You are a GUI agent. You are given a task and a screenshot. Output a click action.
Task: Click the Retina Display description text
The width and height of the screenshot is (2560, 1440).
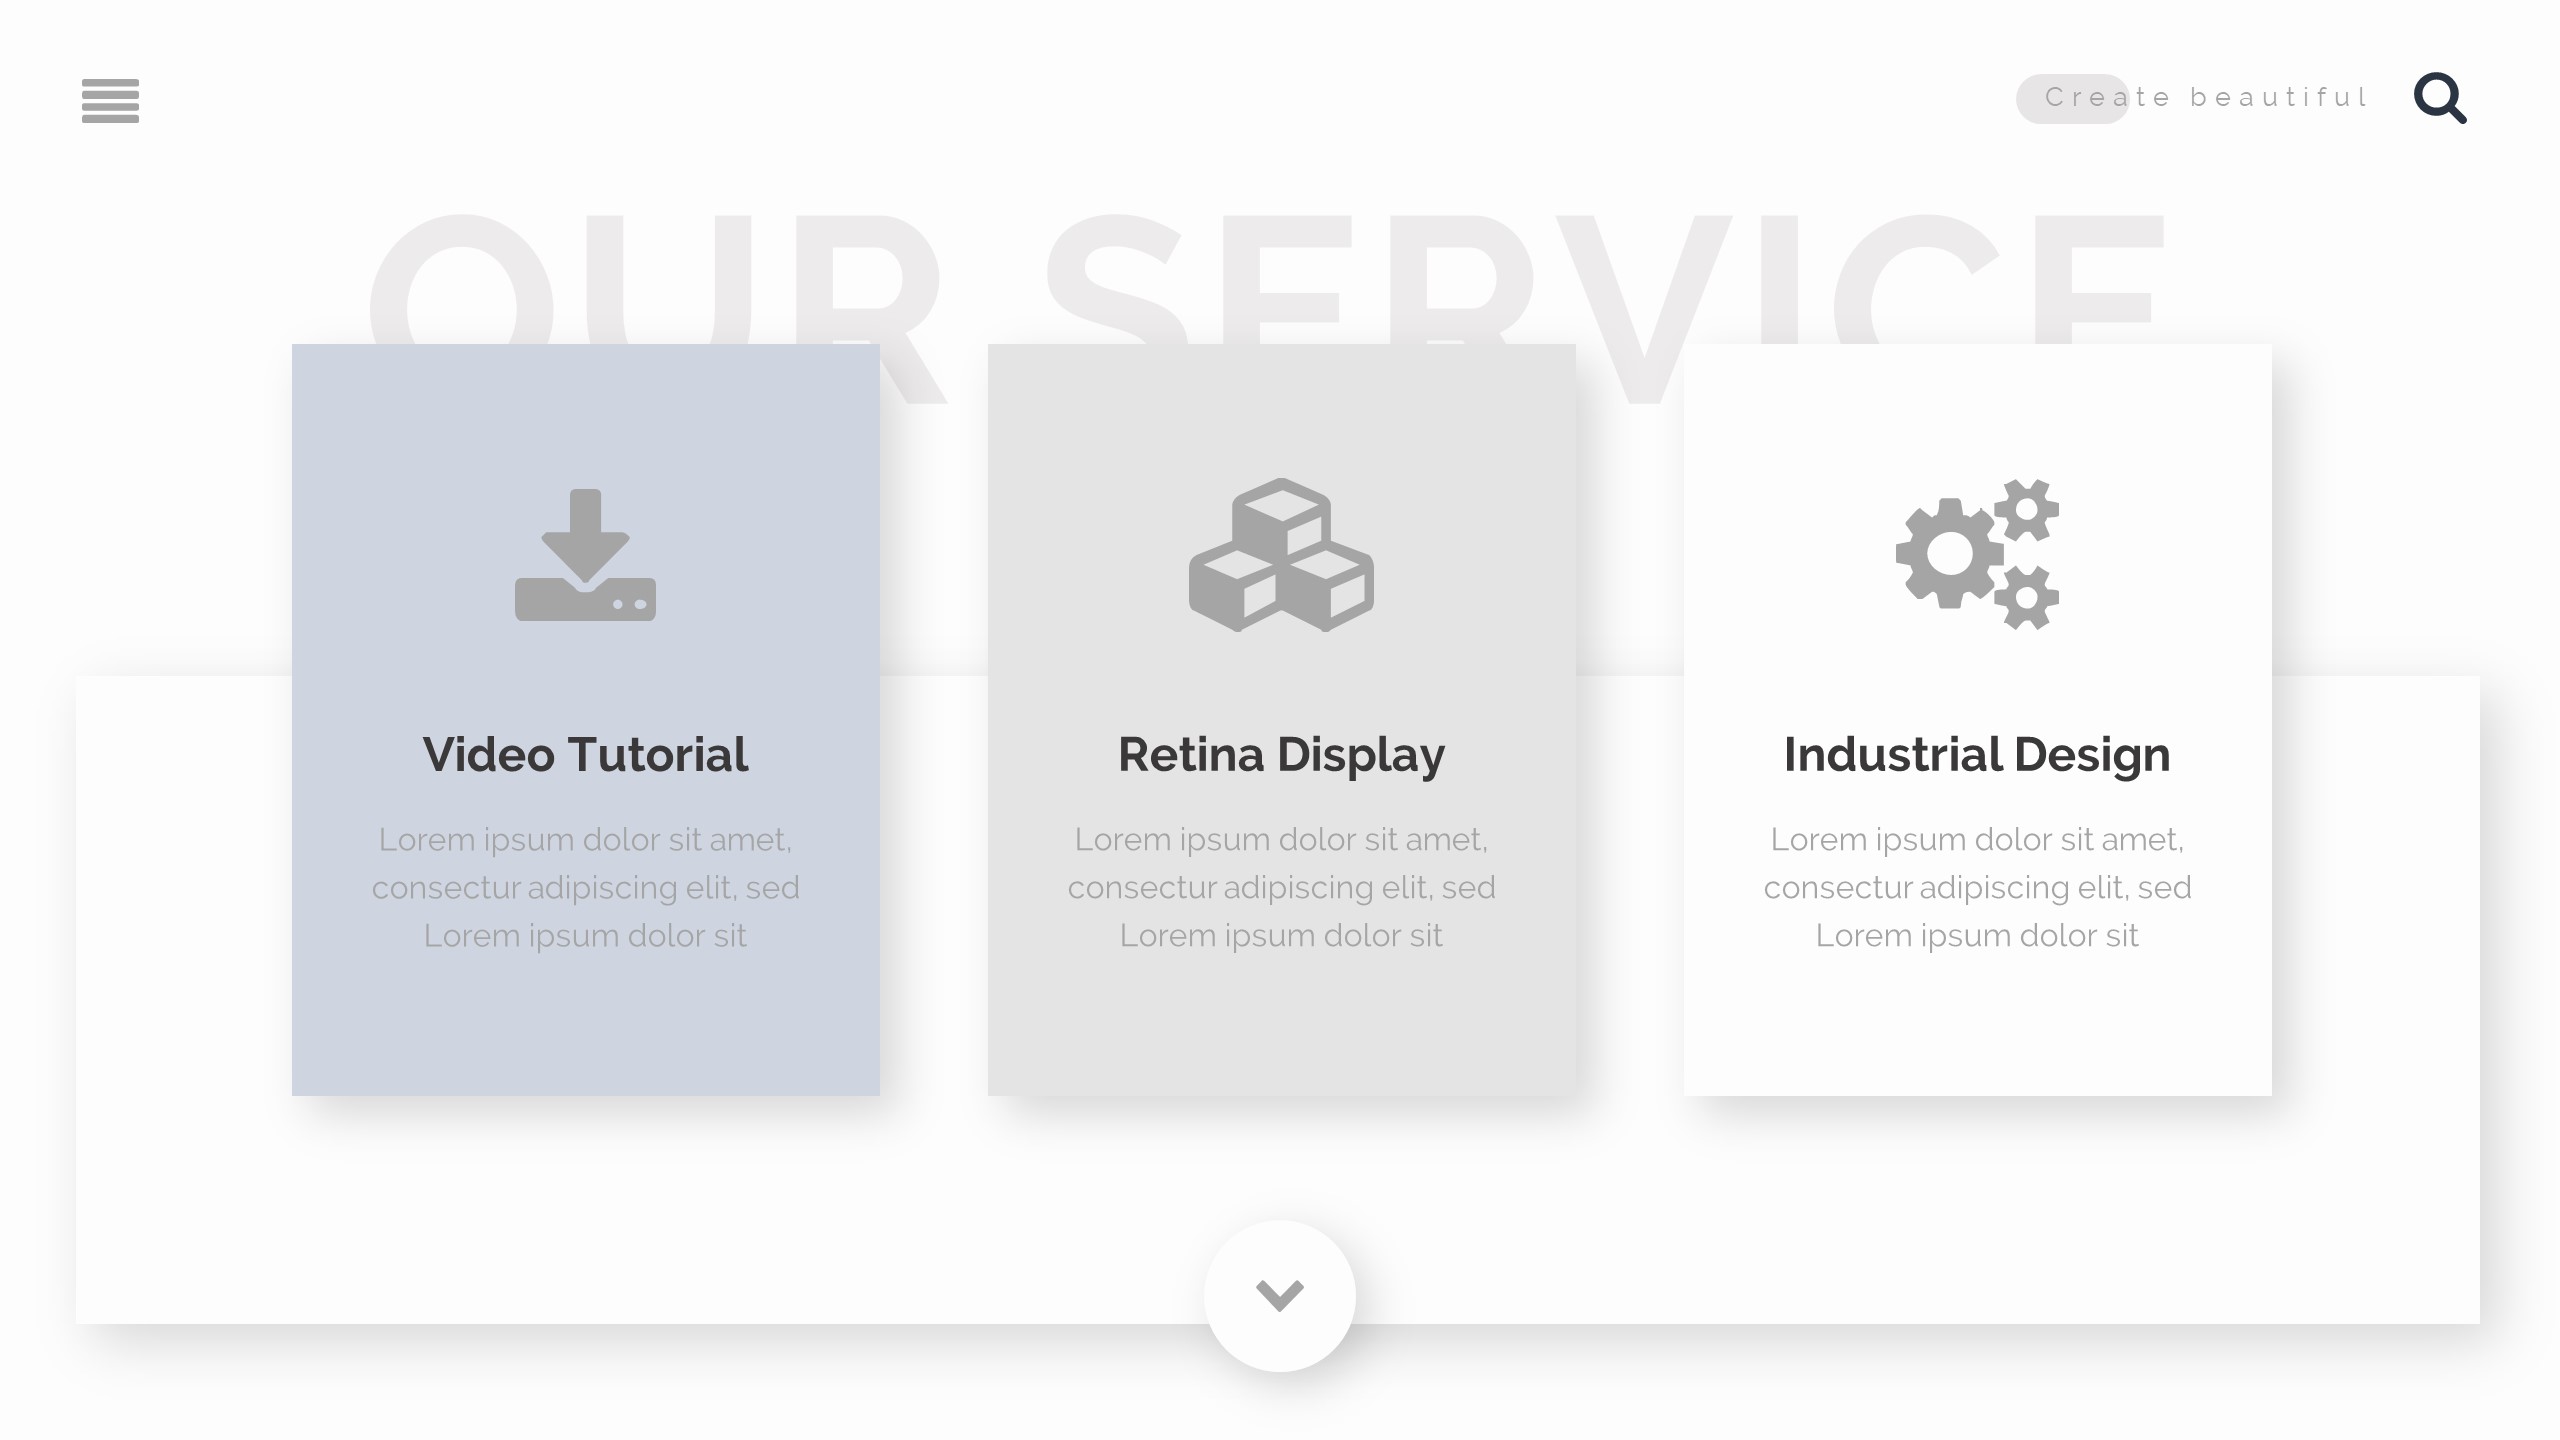pyautogui.click(x=1281, y=887)
